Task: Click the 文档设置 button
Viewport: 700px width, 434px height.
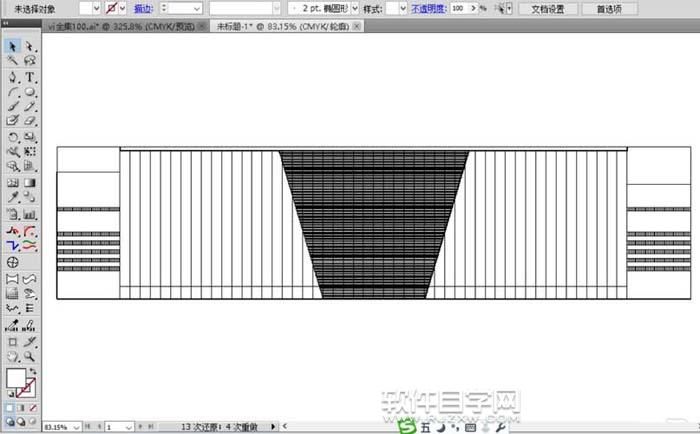Action: pos(547,8)
